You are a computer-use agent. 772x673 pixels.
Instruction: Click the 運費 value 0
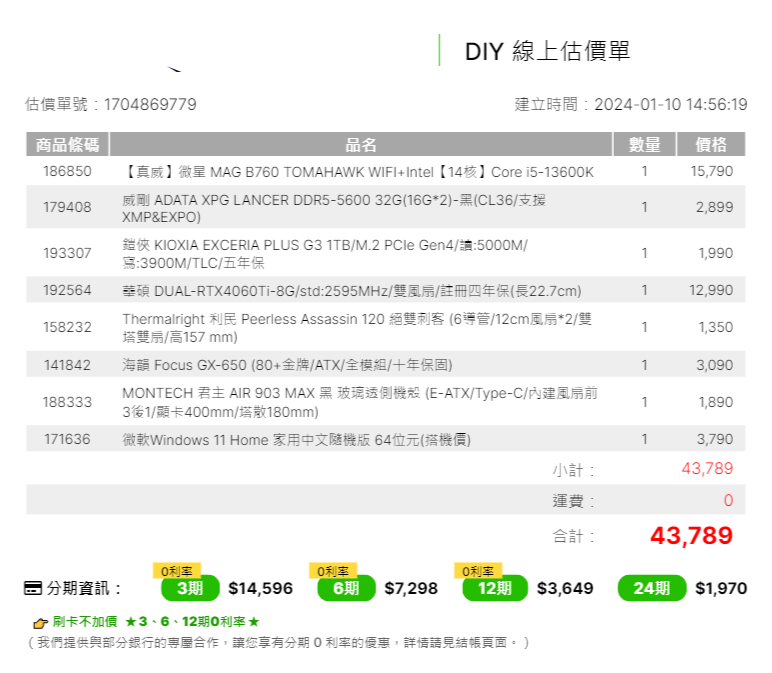pos(728,501)
